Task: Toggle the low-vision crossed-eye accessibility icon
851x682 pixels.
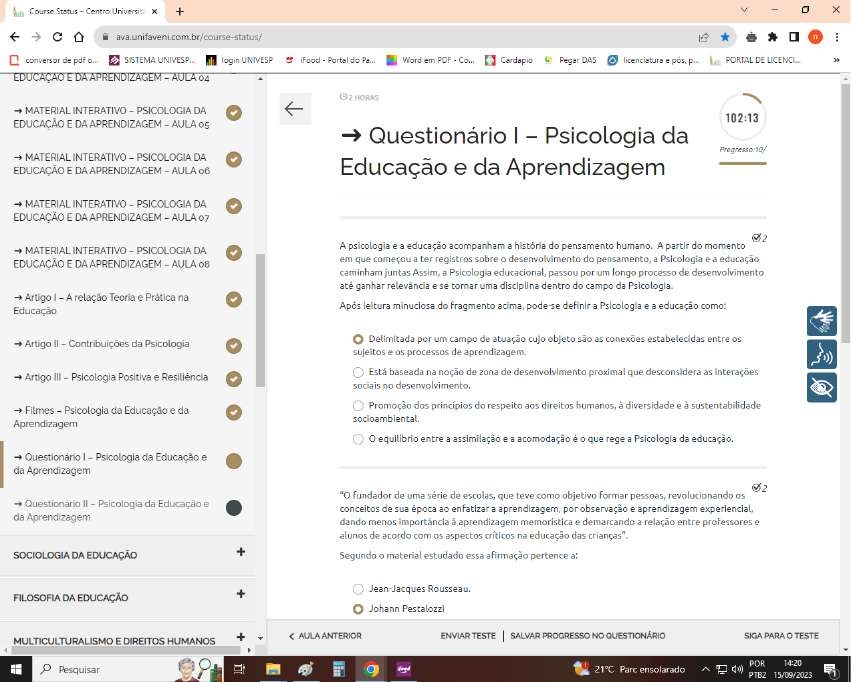Action: click(822, 387)
